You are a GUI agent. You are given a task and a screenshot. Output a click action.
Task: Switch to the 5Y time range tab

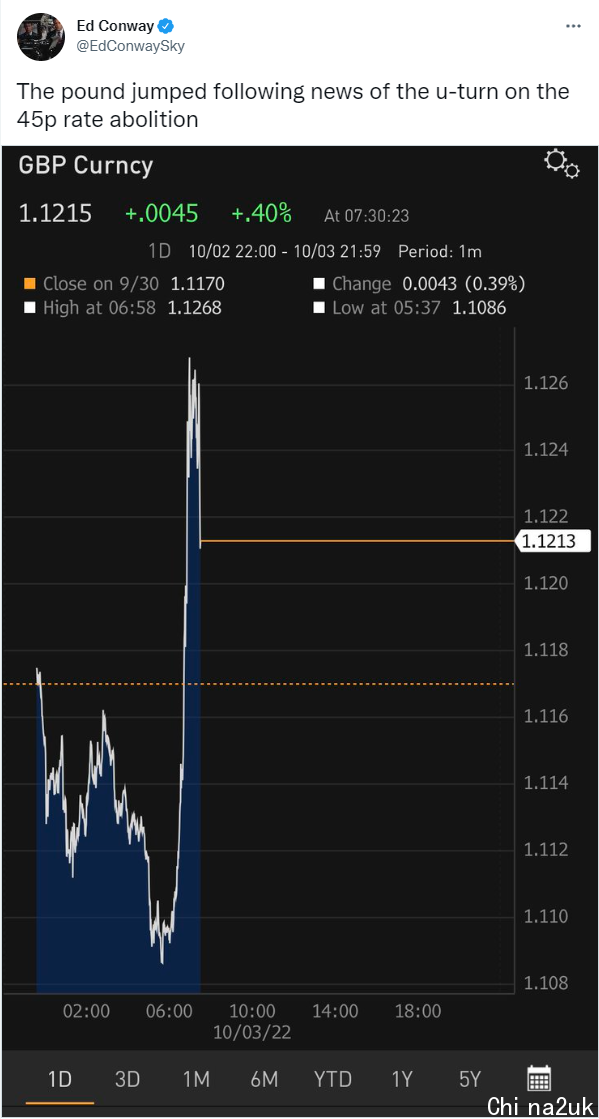[470, 1079]
